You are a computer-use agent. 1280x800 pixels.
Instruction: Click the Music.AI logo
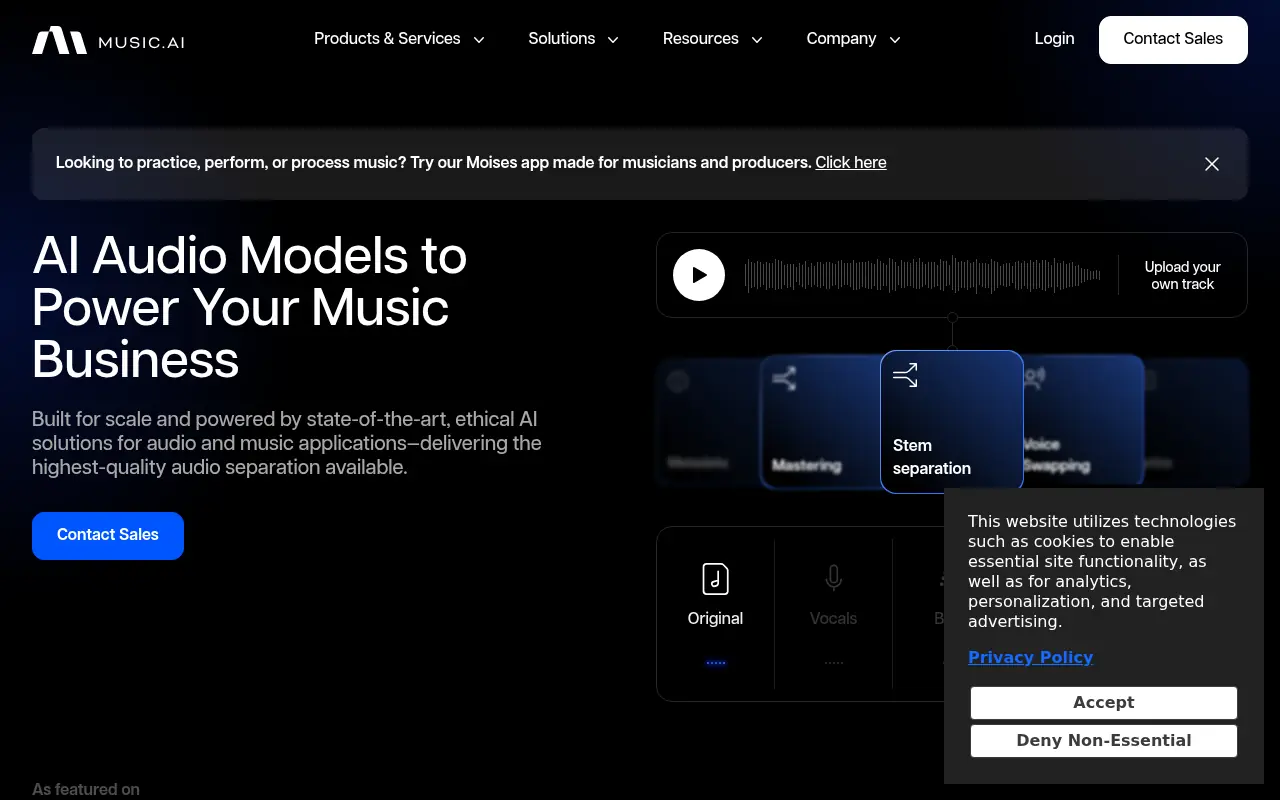107,40
